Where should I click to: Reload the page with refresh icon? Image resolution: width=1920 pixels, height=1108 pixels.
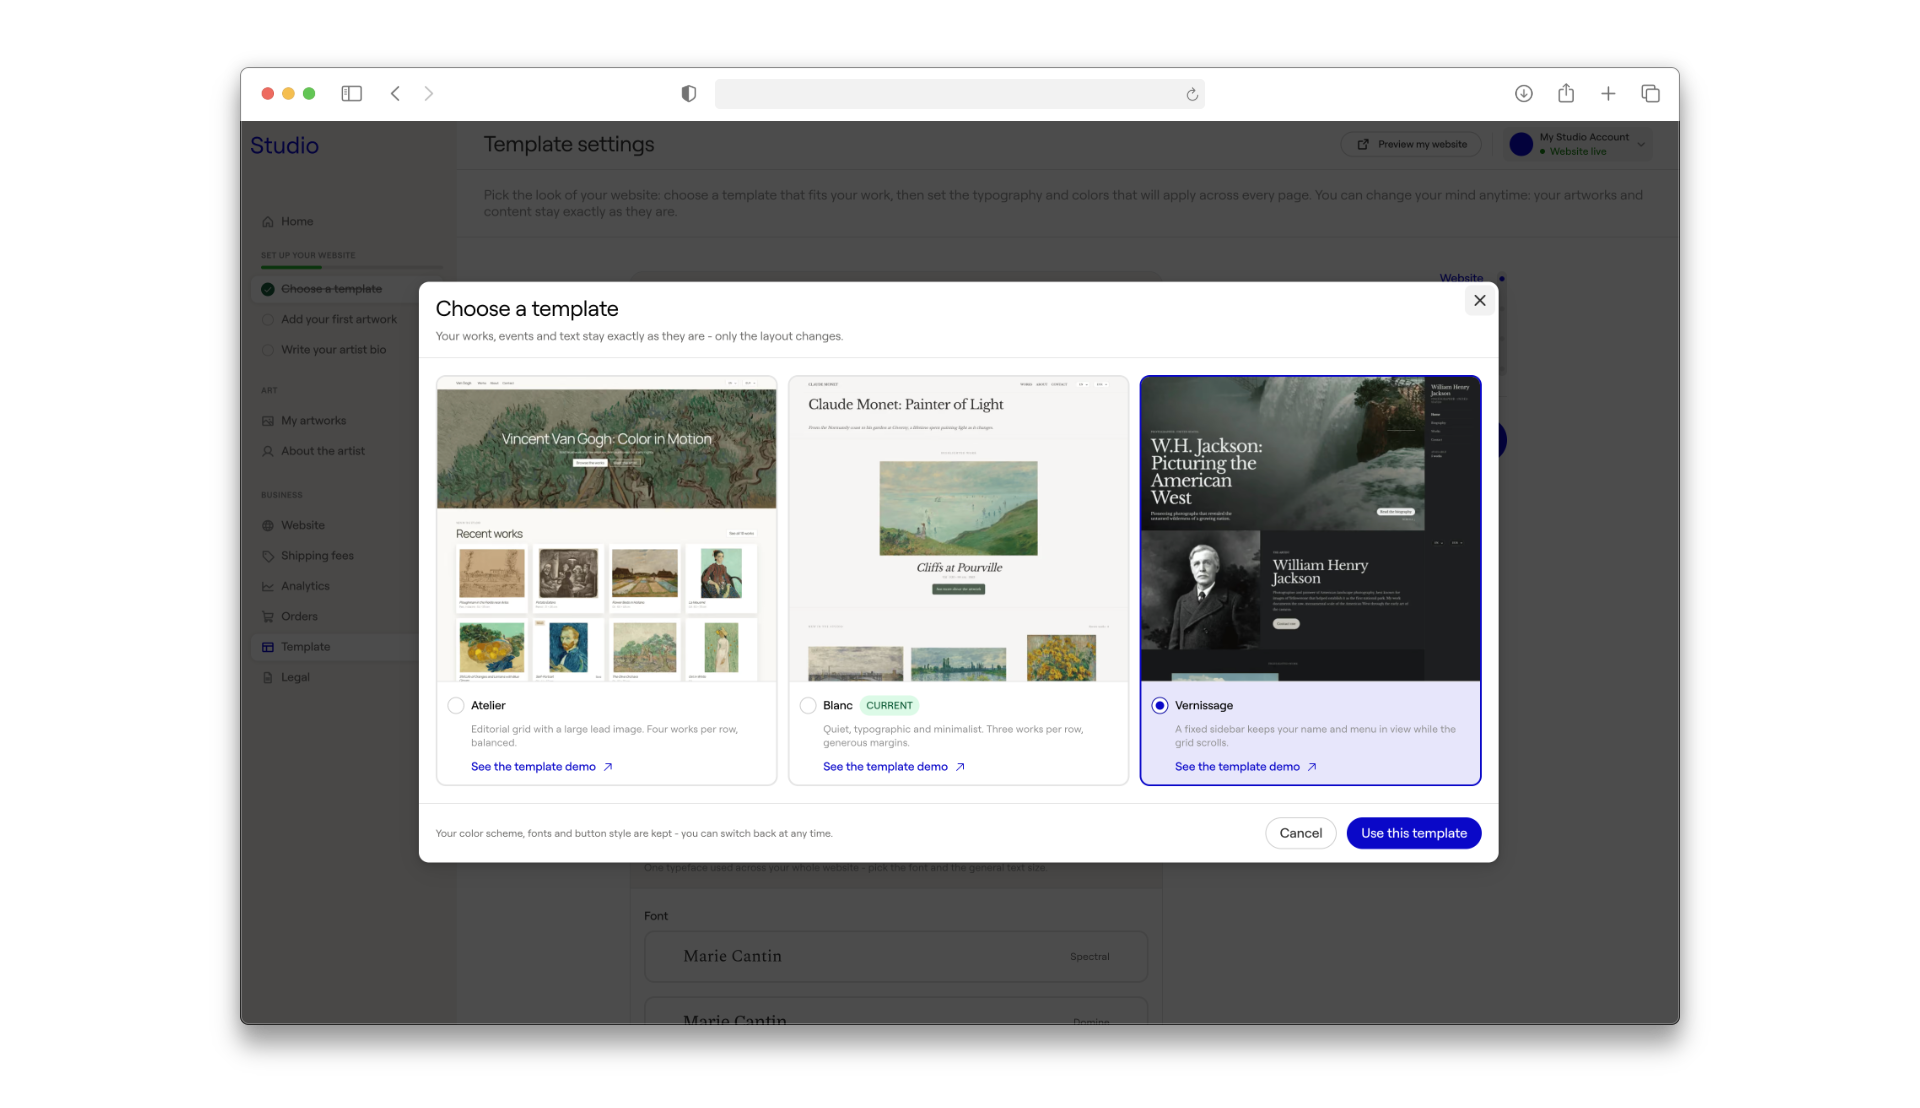[1192, 94]
